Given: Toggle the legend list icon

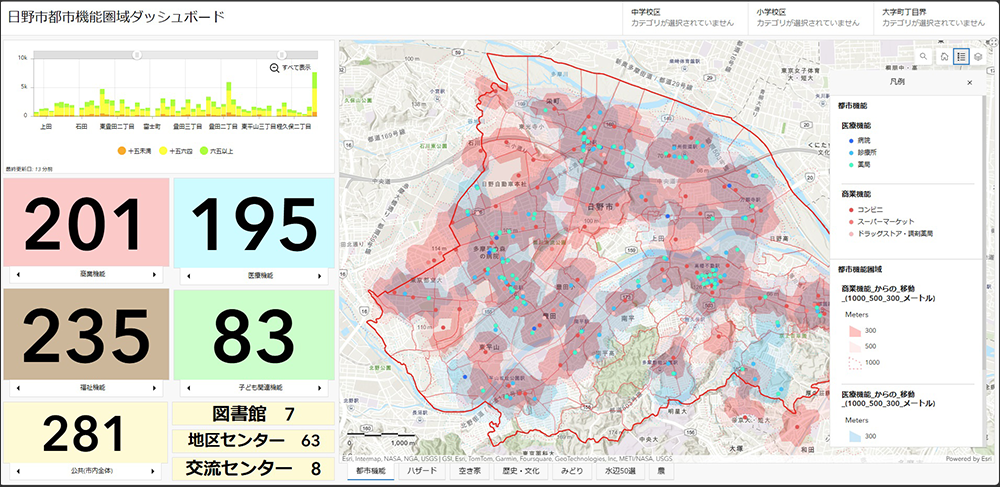Looking at the screenshot, I should point(961,57).
